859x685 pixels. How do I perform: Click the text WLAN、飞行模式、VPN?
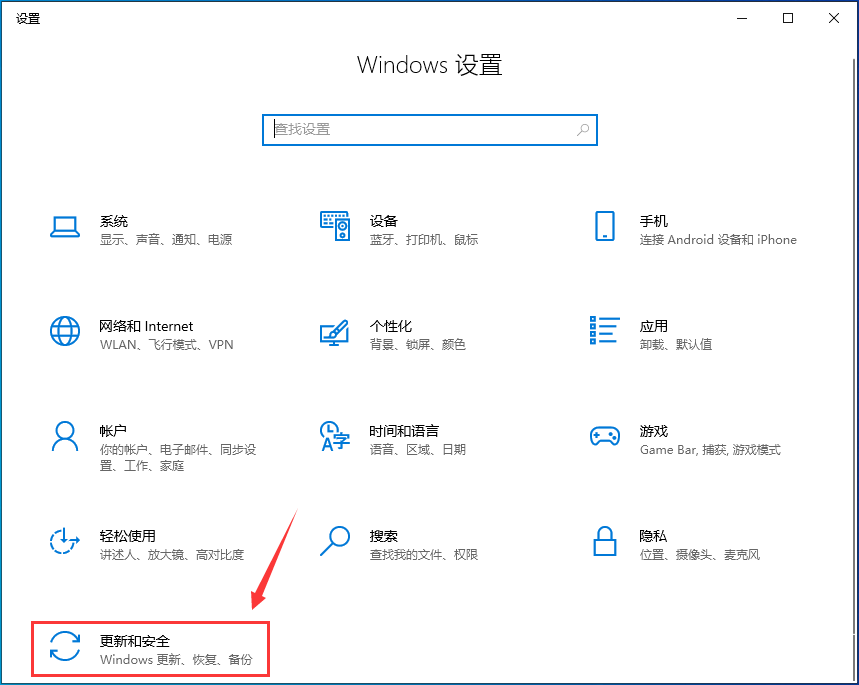(167, 345)
